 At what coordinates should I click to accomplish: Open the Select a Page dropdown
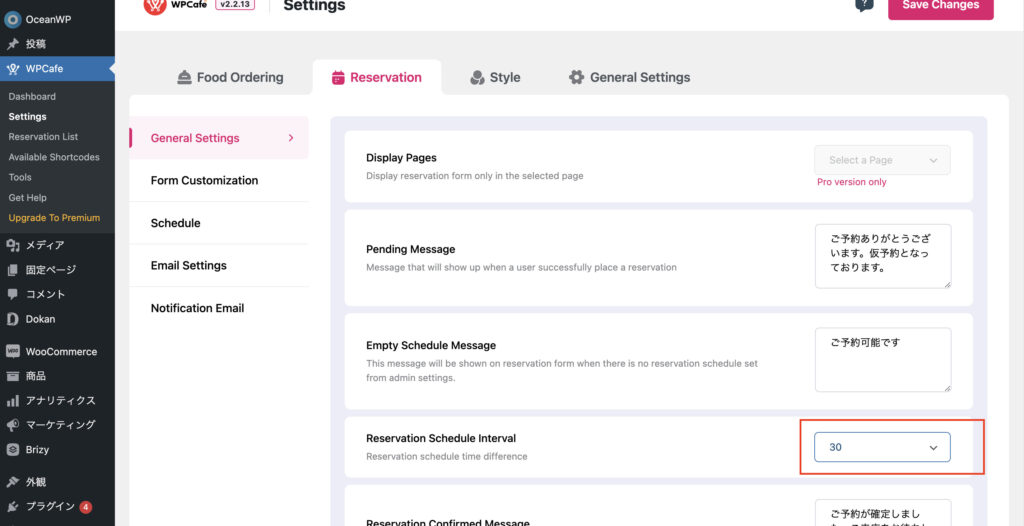pyautogui.click(x=882, y=160)
